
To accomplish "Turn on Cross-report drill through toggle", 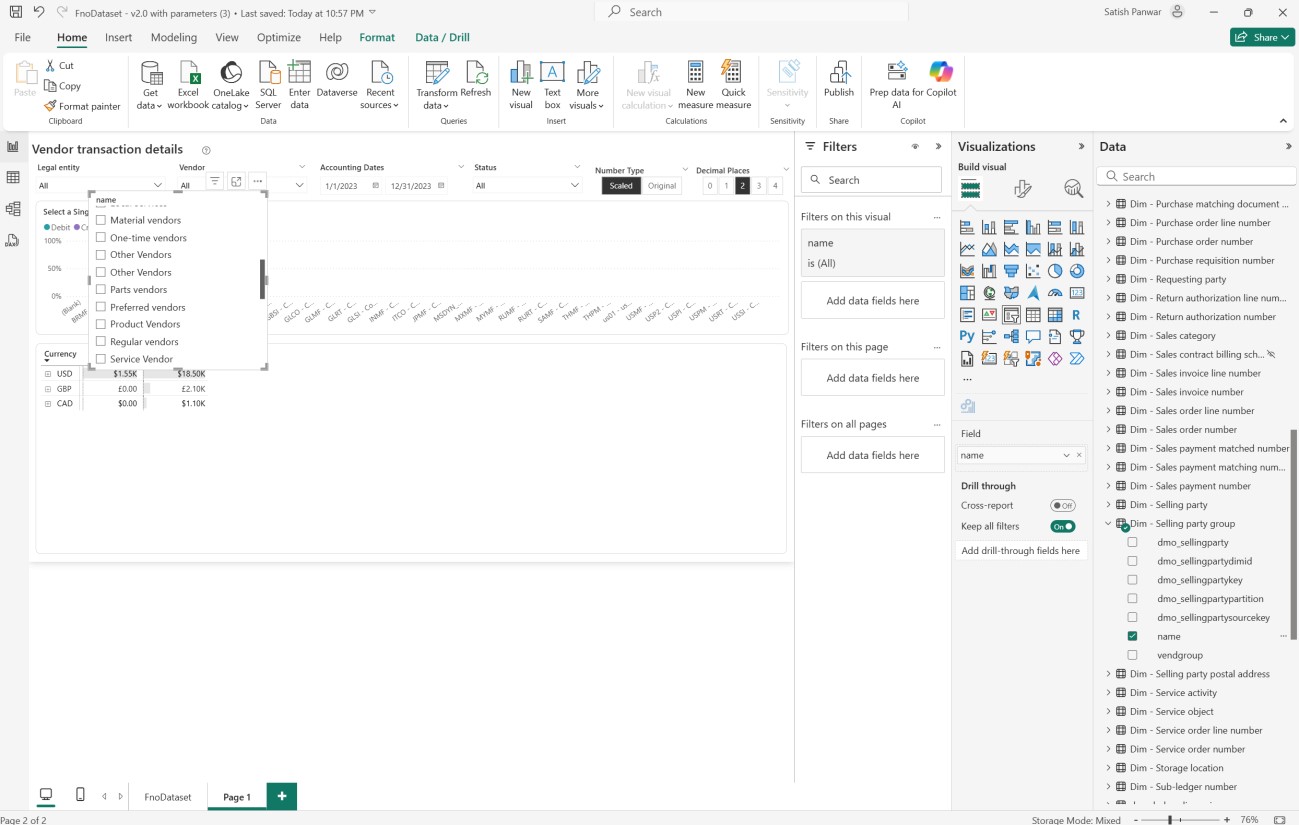I will click(1062, 506).
